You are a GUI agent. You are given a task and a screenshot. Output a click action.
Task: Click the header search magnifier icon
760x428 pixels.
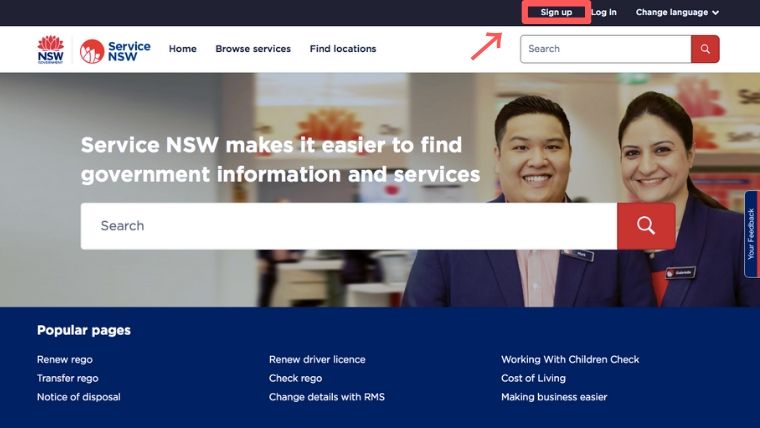[x=705, y=49]
